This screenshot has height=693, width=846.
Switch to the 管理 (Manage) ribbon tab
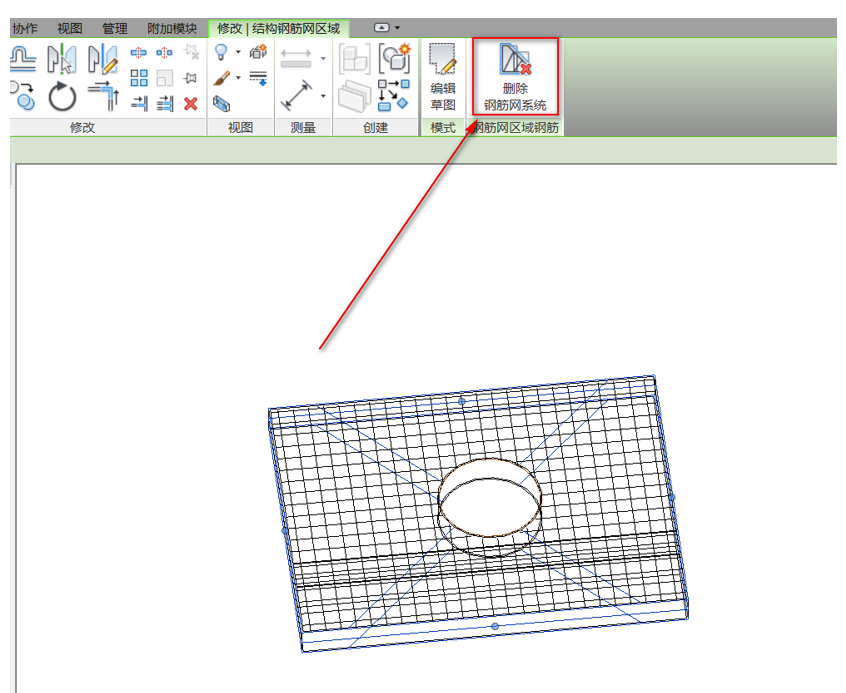click(114, 28)
